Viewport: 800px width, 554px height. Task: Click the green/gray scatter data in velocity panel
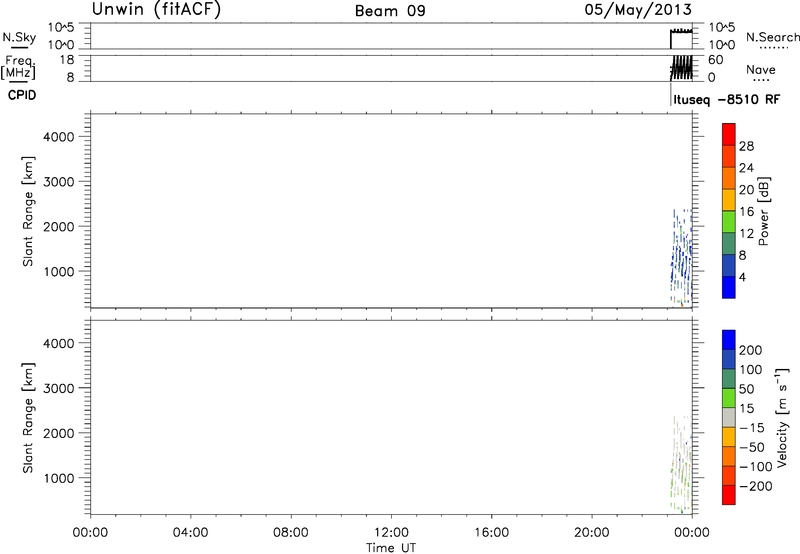(681, 463)
